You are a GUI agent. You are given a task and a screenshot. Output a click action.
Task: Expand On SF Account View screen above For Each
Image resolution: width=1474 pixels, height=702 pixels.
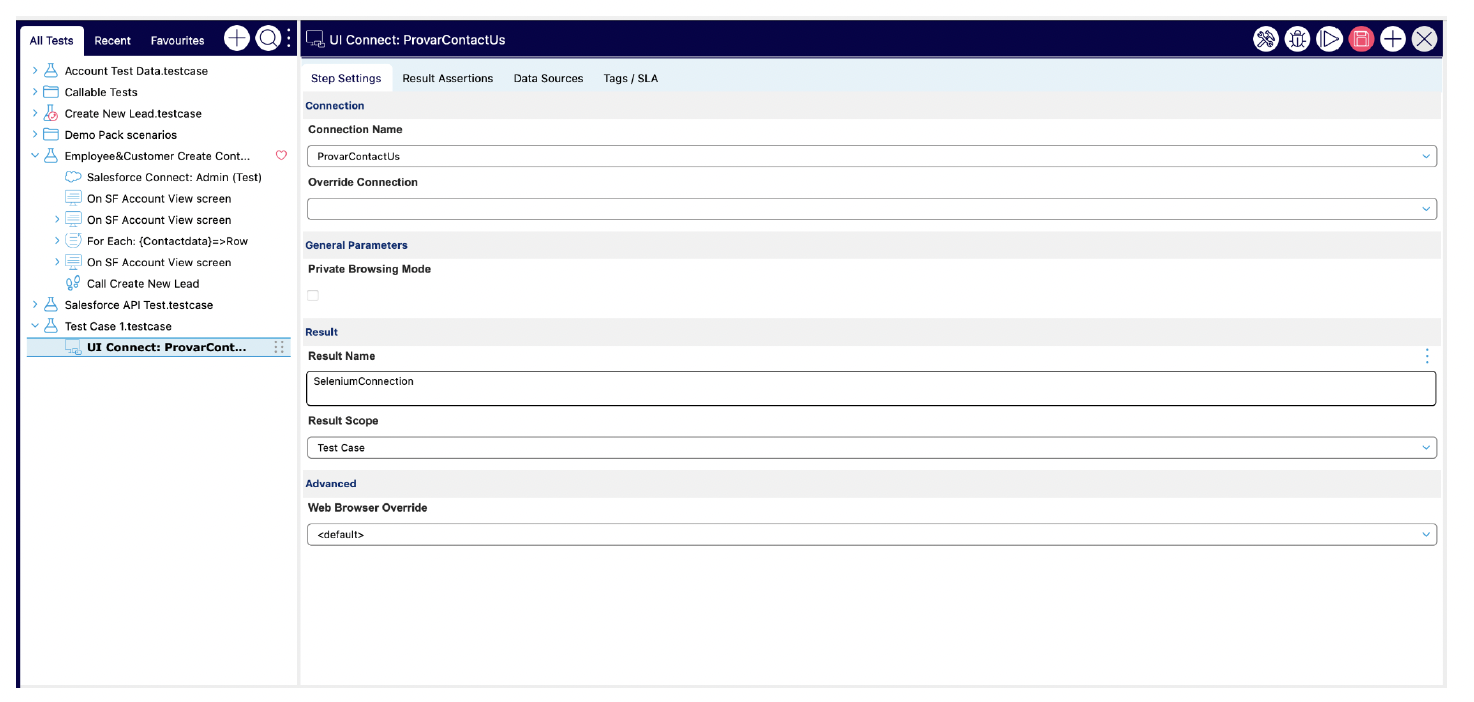tap(57, 220)
